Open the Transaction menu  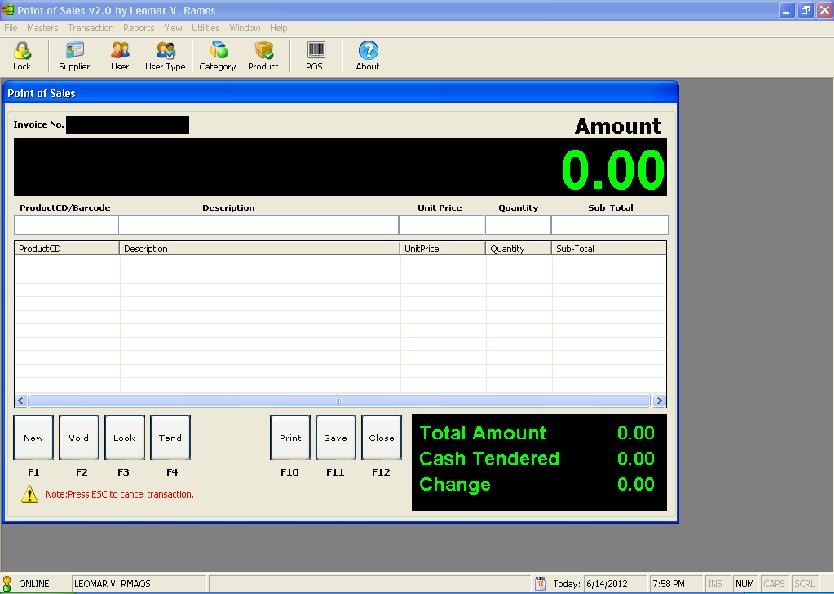[90, 27]
